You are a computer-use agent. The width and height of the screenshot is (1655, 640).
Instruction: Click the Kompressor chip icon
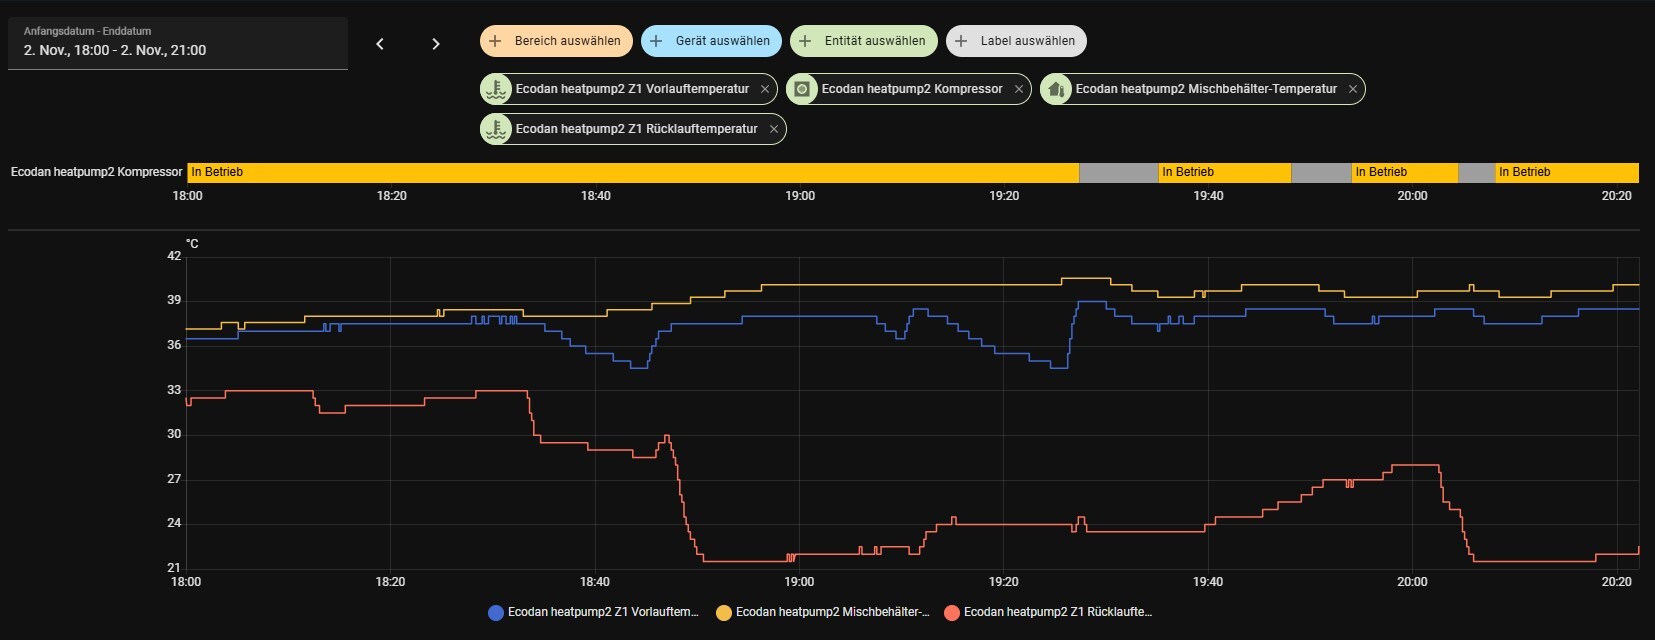click(802, 89)
